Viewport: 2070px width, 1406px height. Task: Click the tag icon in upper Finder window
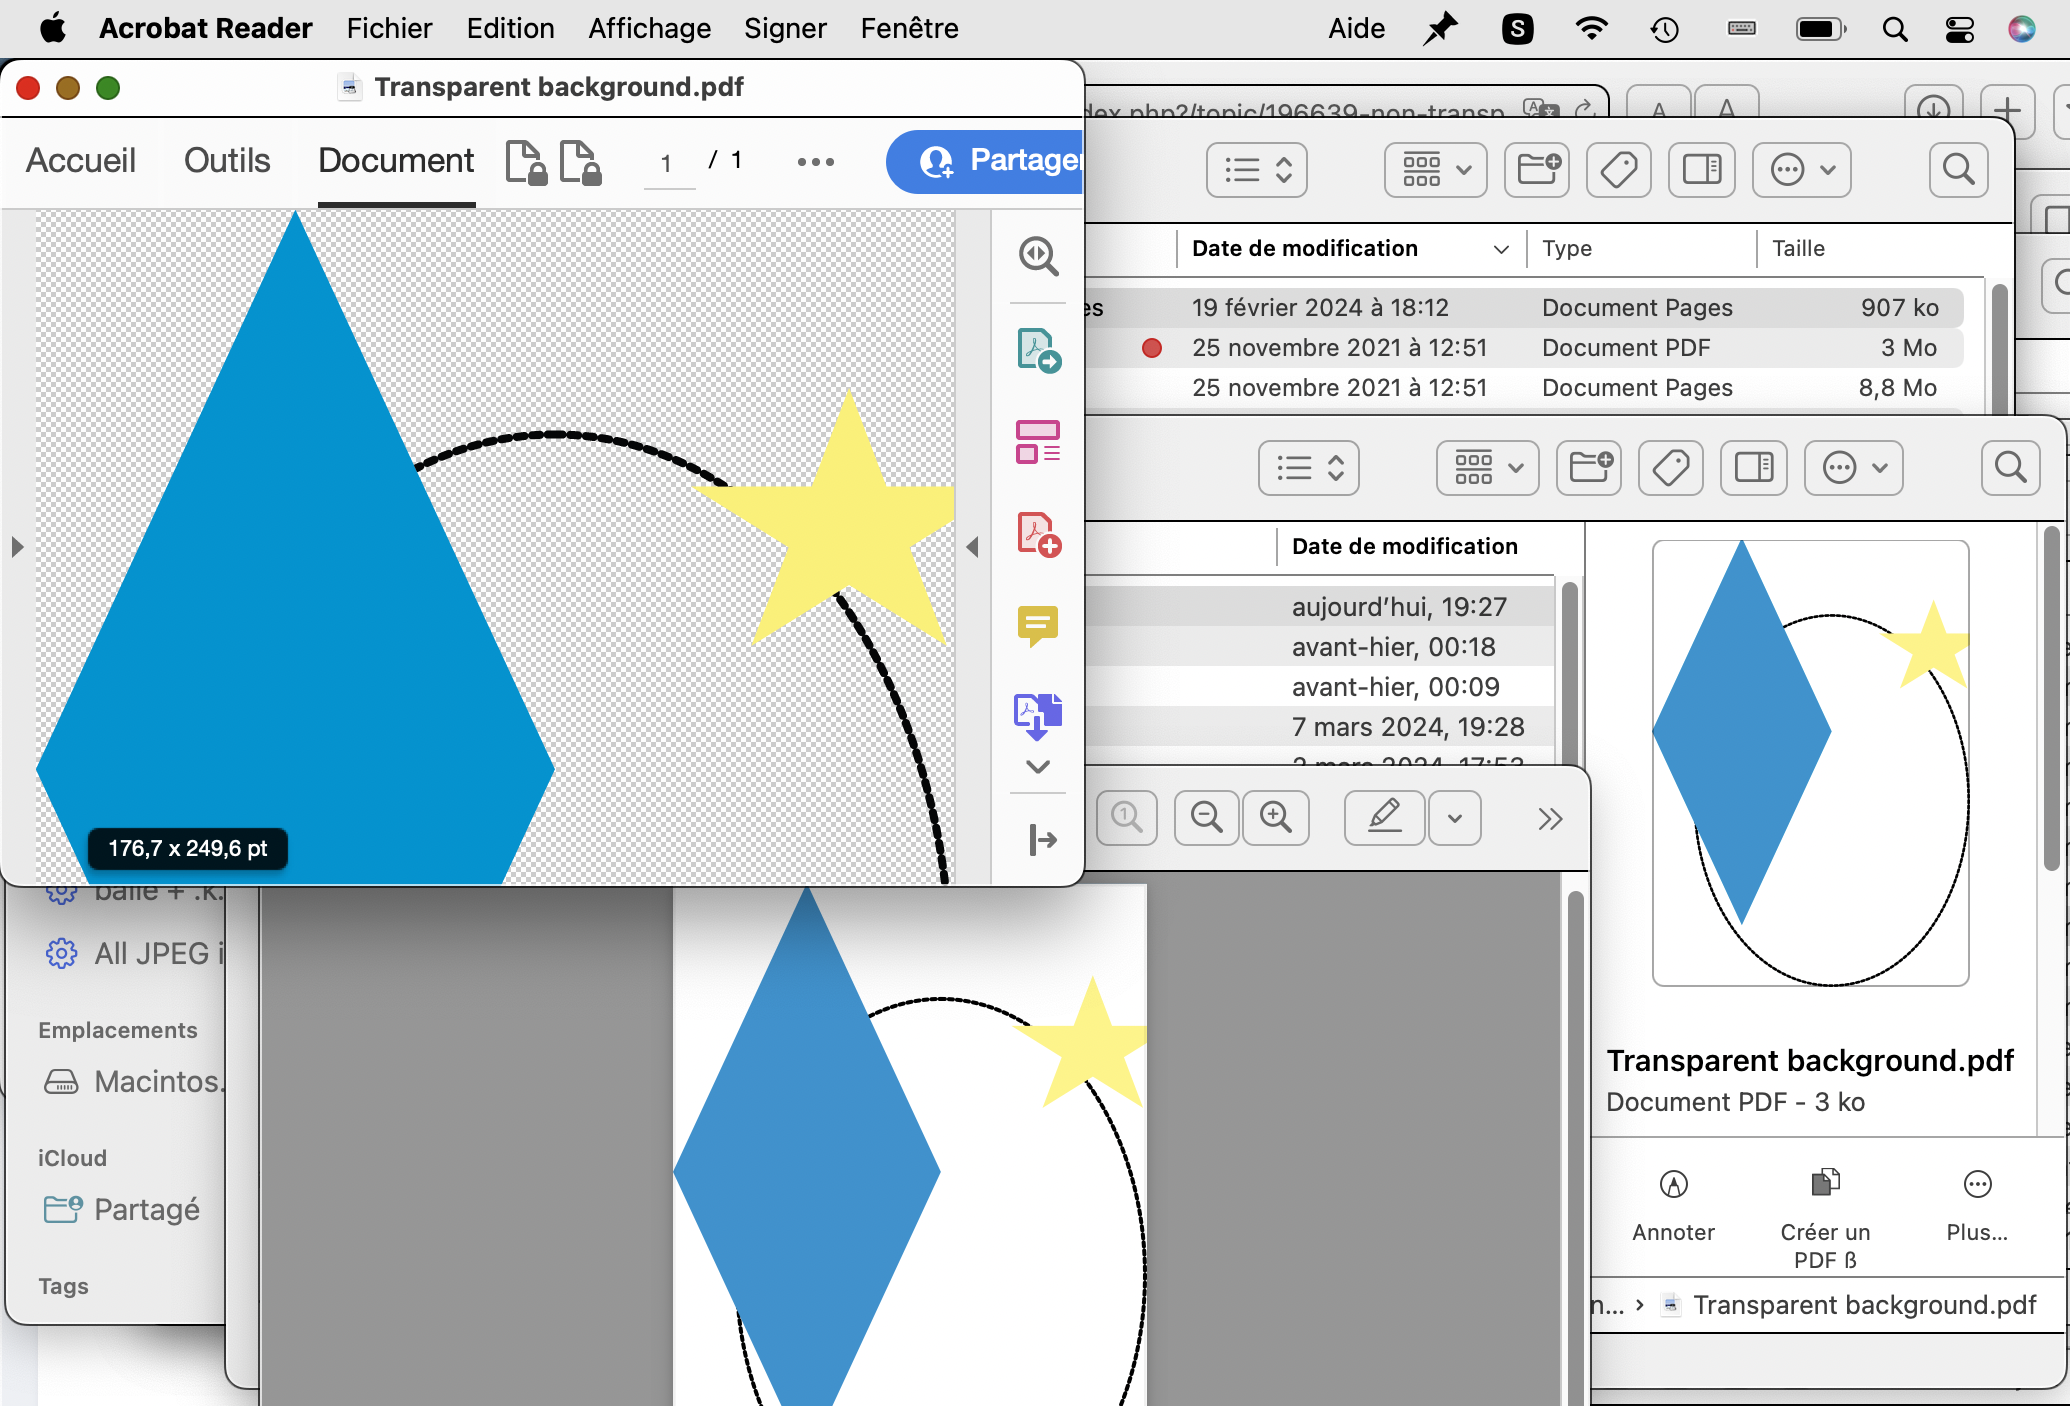1618,169
